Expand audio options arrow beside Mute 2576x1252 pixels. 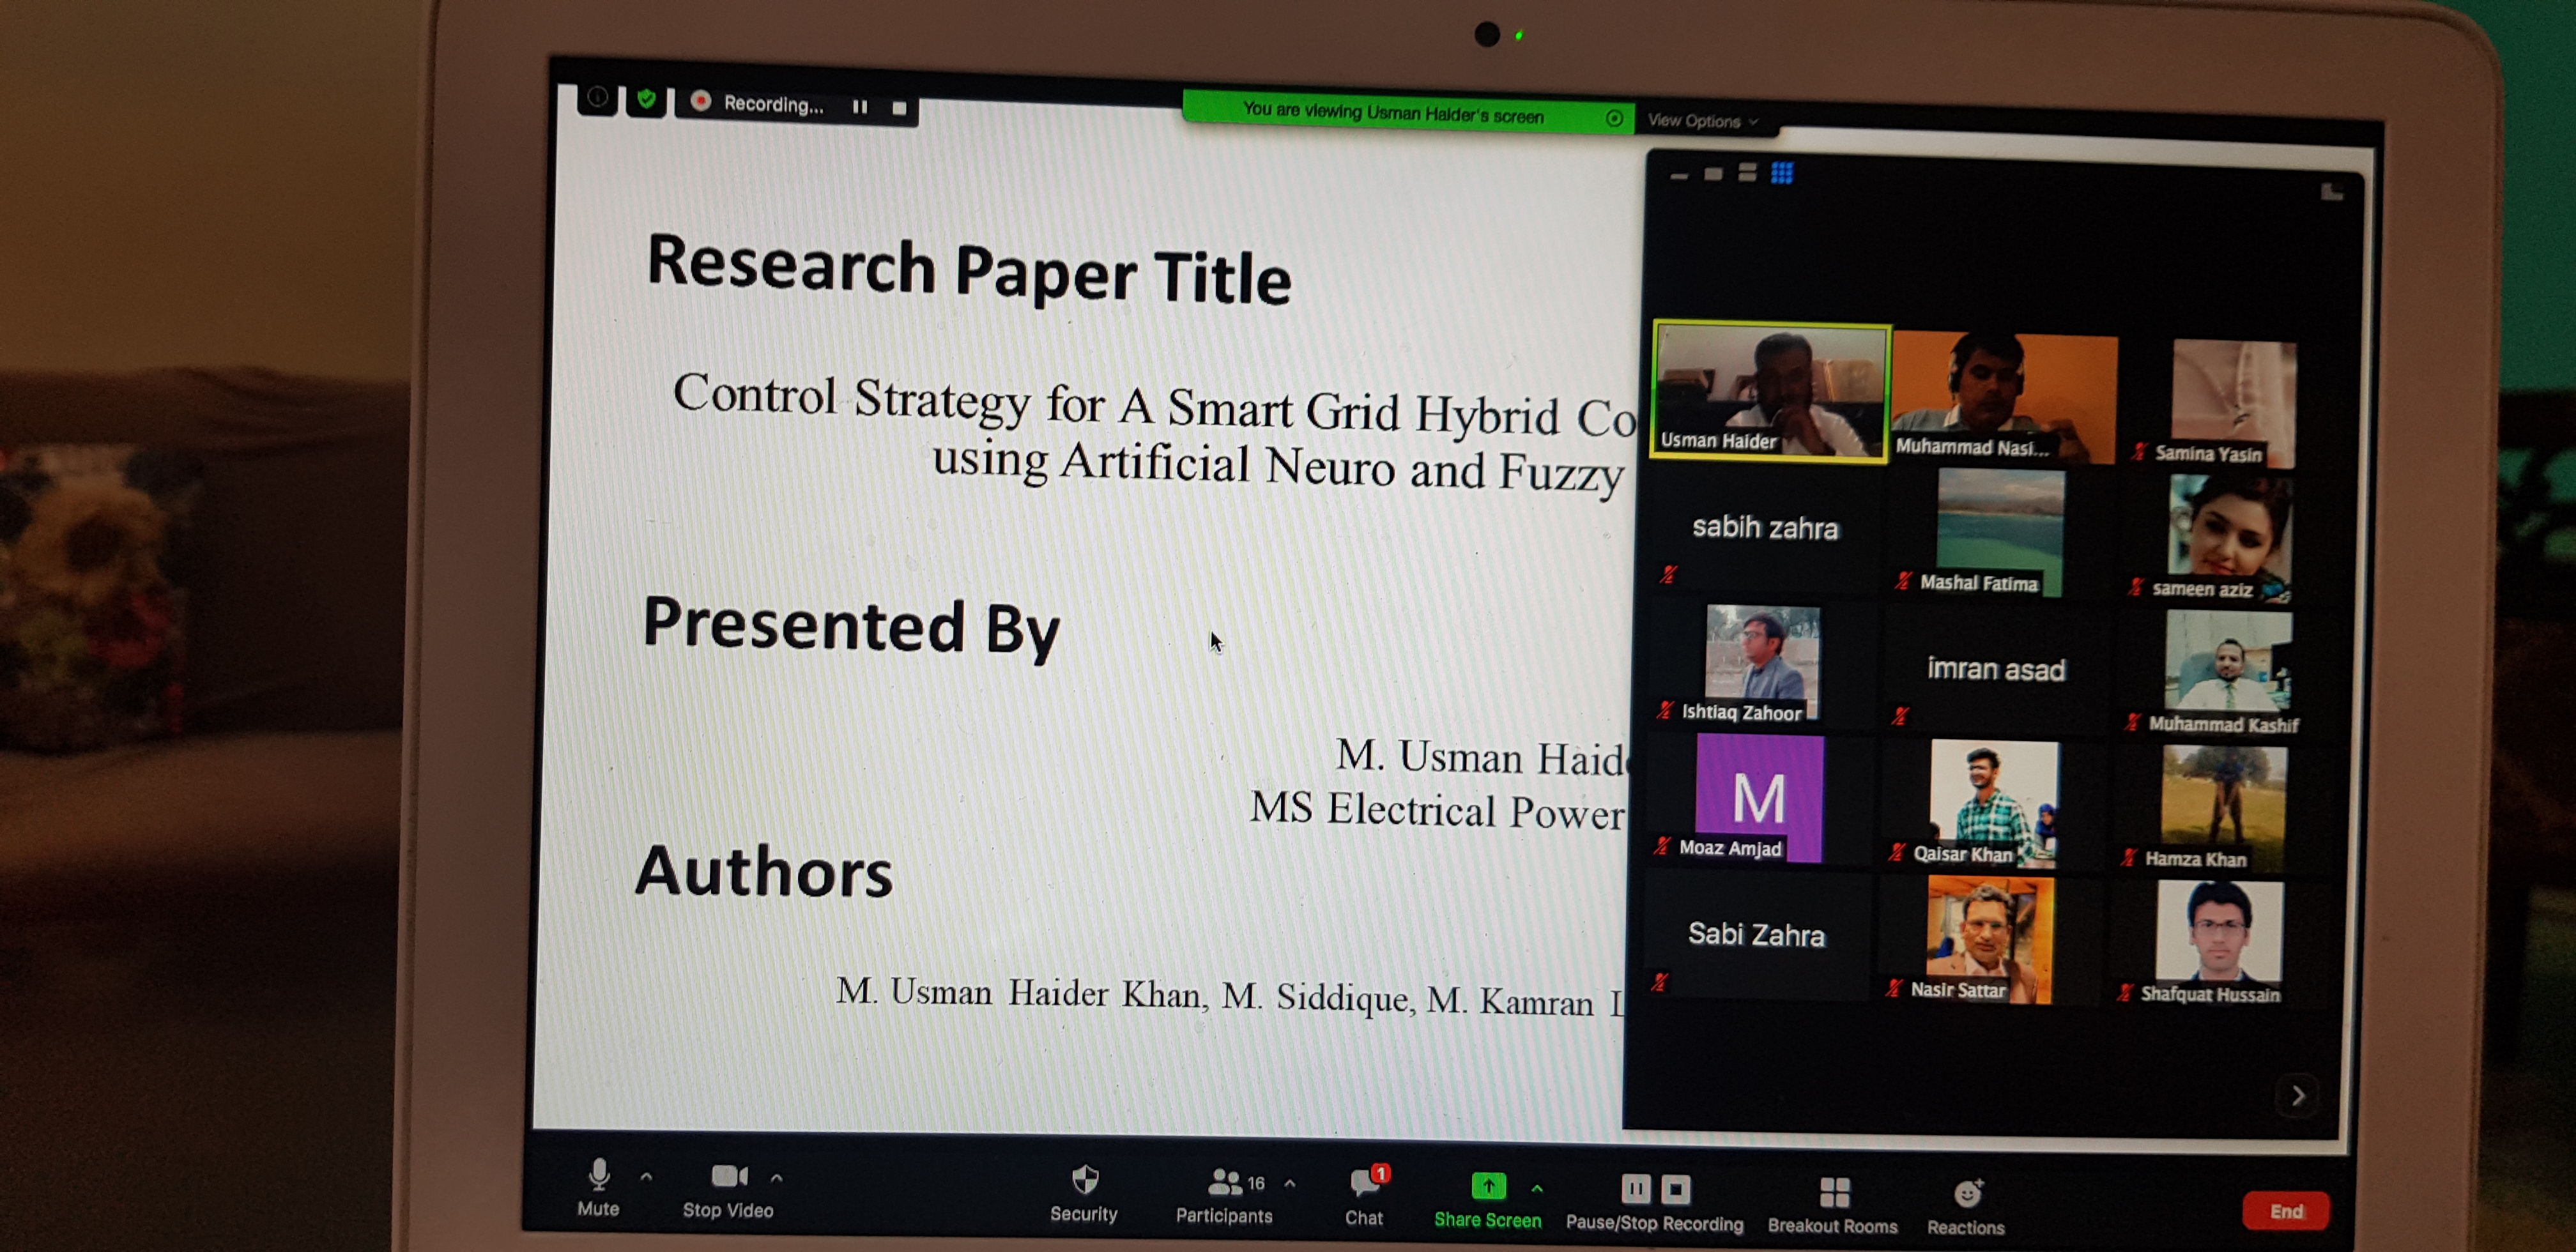[x=647, y=1177]
